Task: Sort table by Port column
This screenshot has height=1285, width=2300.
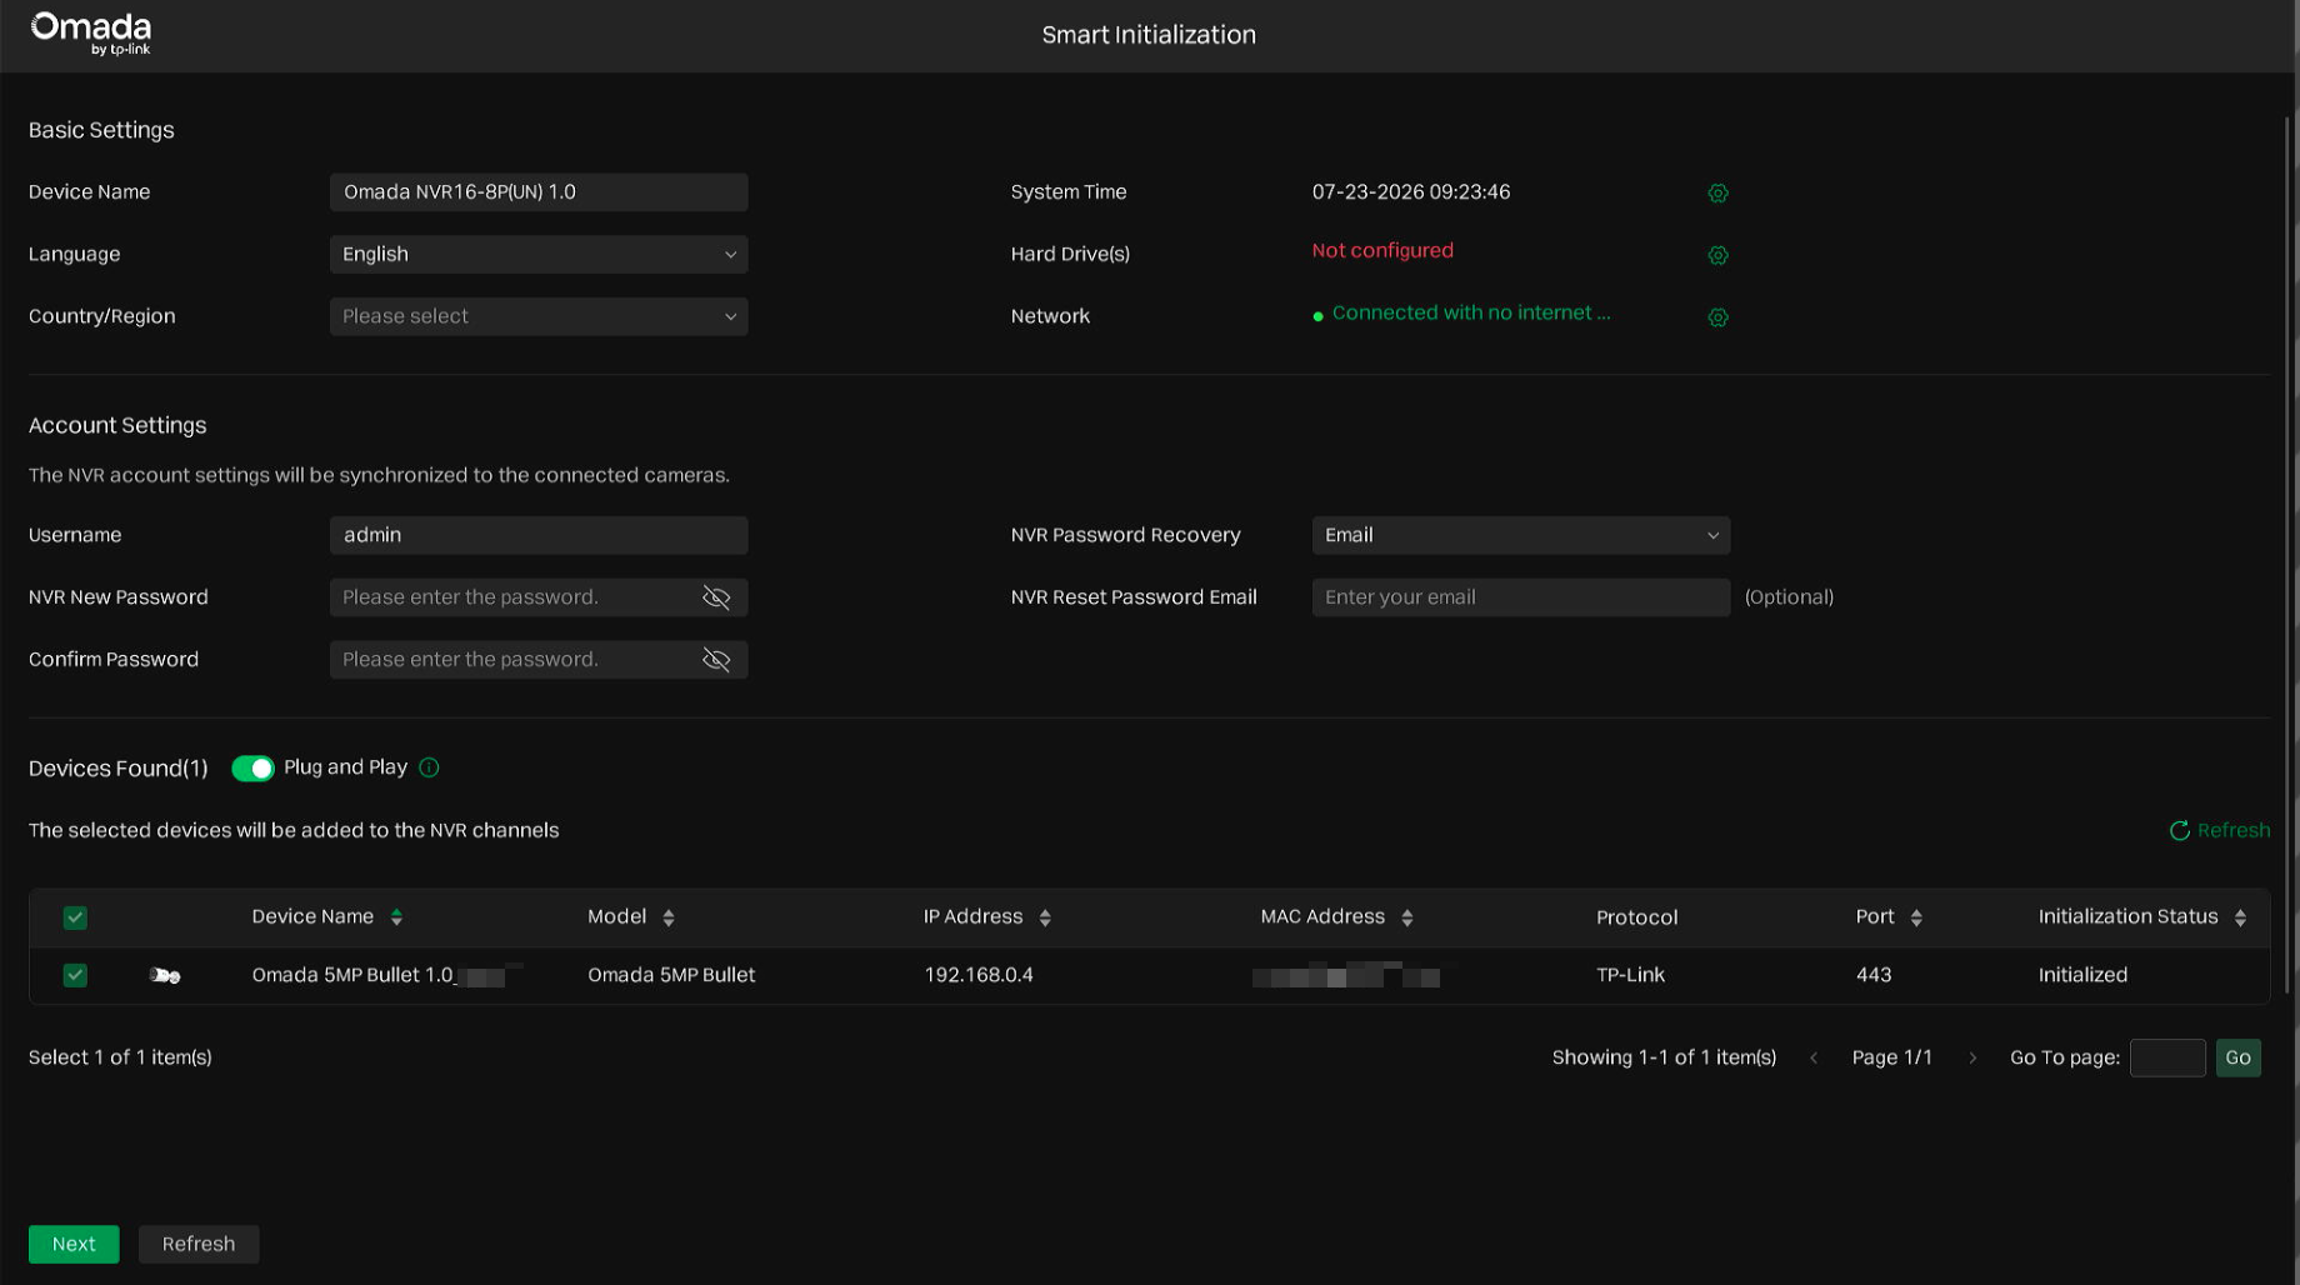Action: [1916, 917]
